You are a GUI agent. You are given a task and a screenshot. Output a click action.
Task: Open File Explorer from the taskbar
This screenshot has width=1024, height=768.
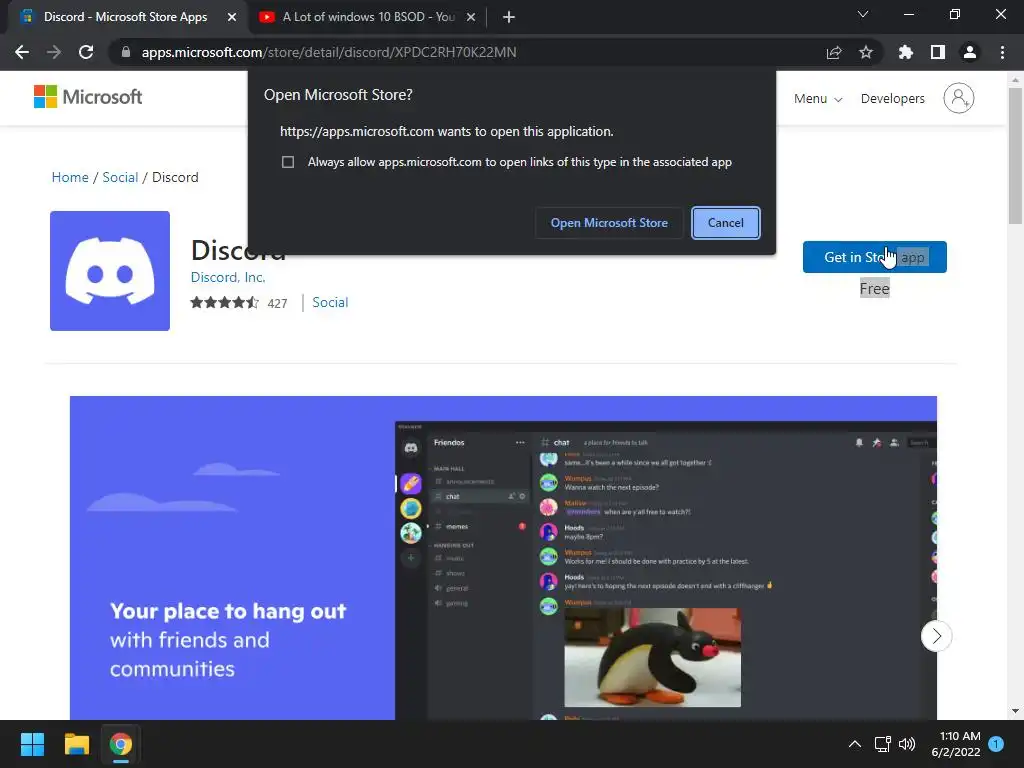pyautogui.click(x=76, y=744)
